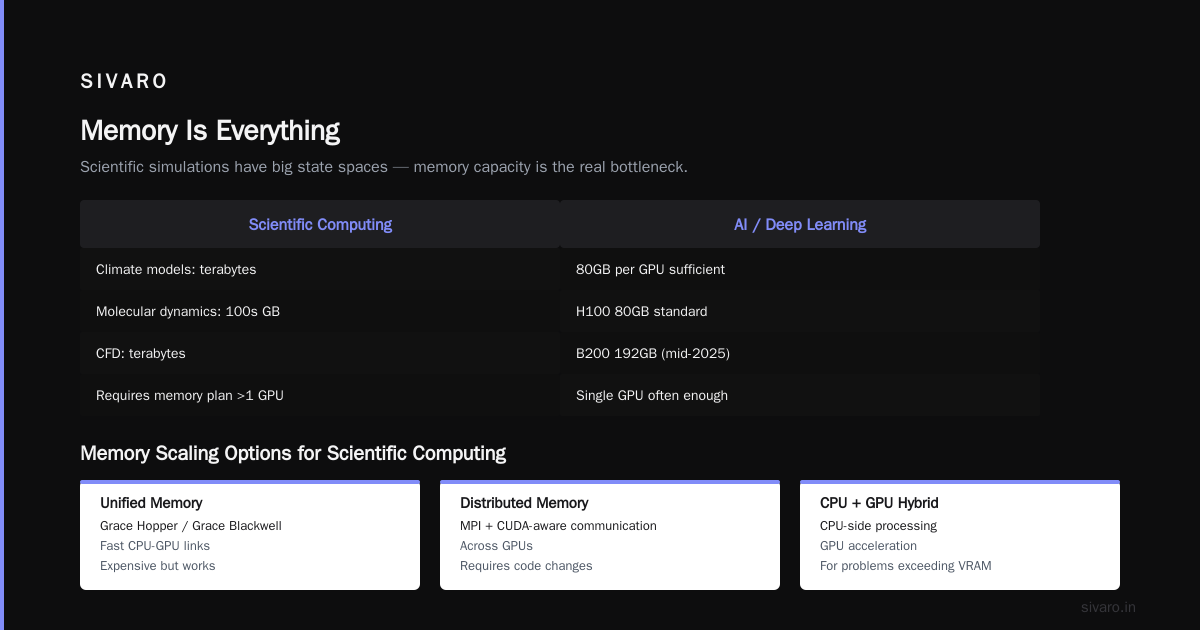Click the 'Fast CPU-GPU links' line

click(155, 546)
